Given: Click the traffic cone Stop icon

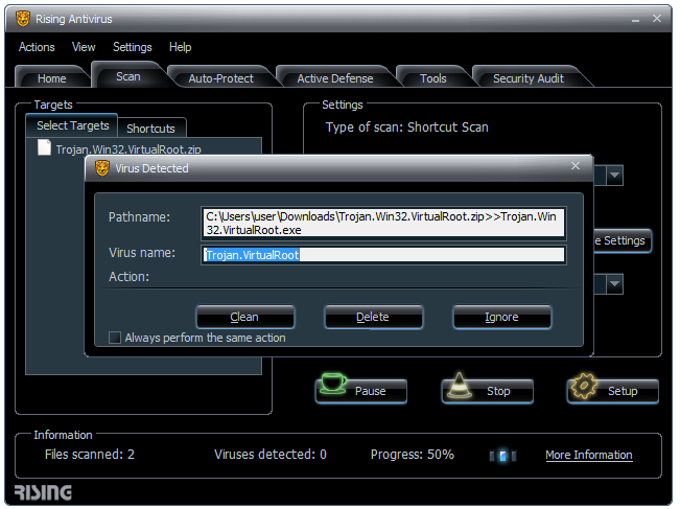Looking at the screenshot, I should click(459, 385).
